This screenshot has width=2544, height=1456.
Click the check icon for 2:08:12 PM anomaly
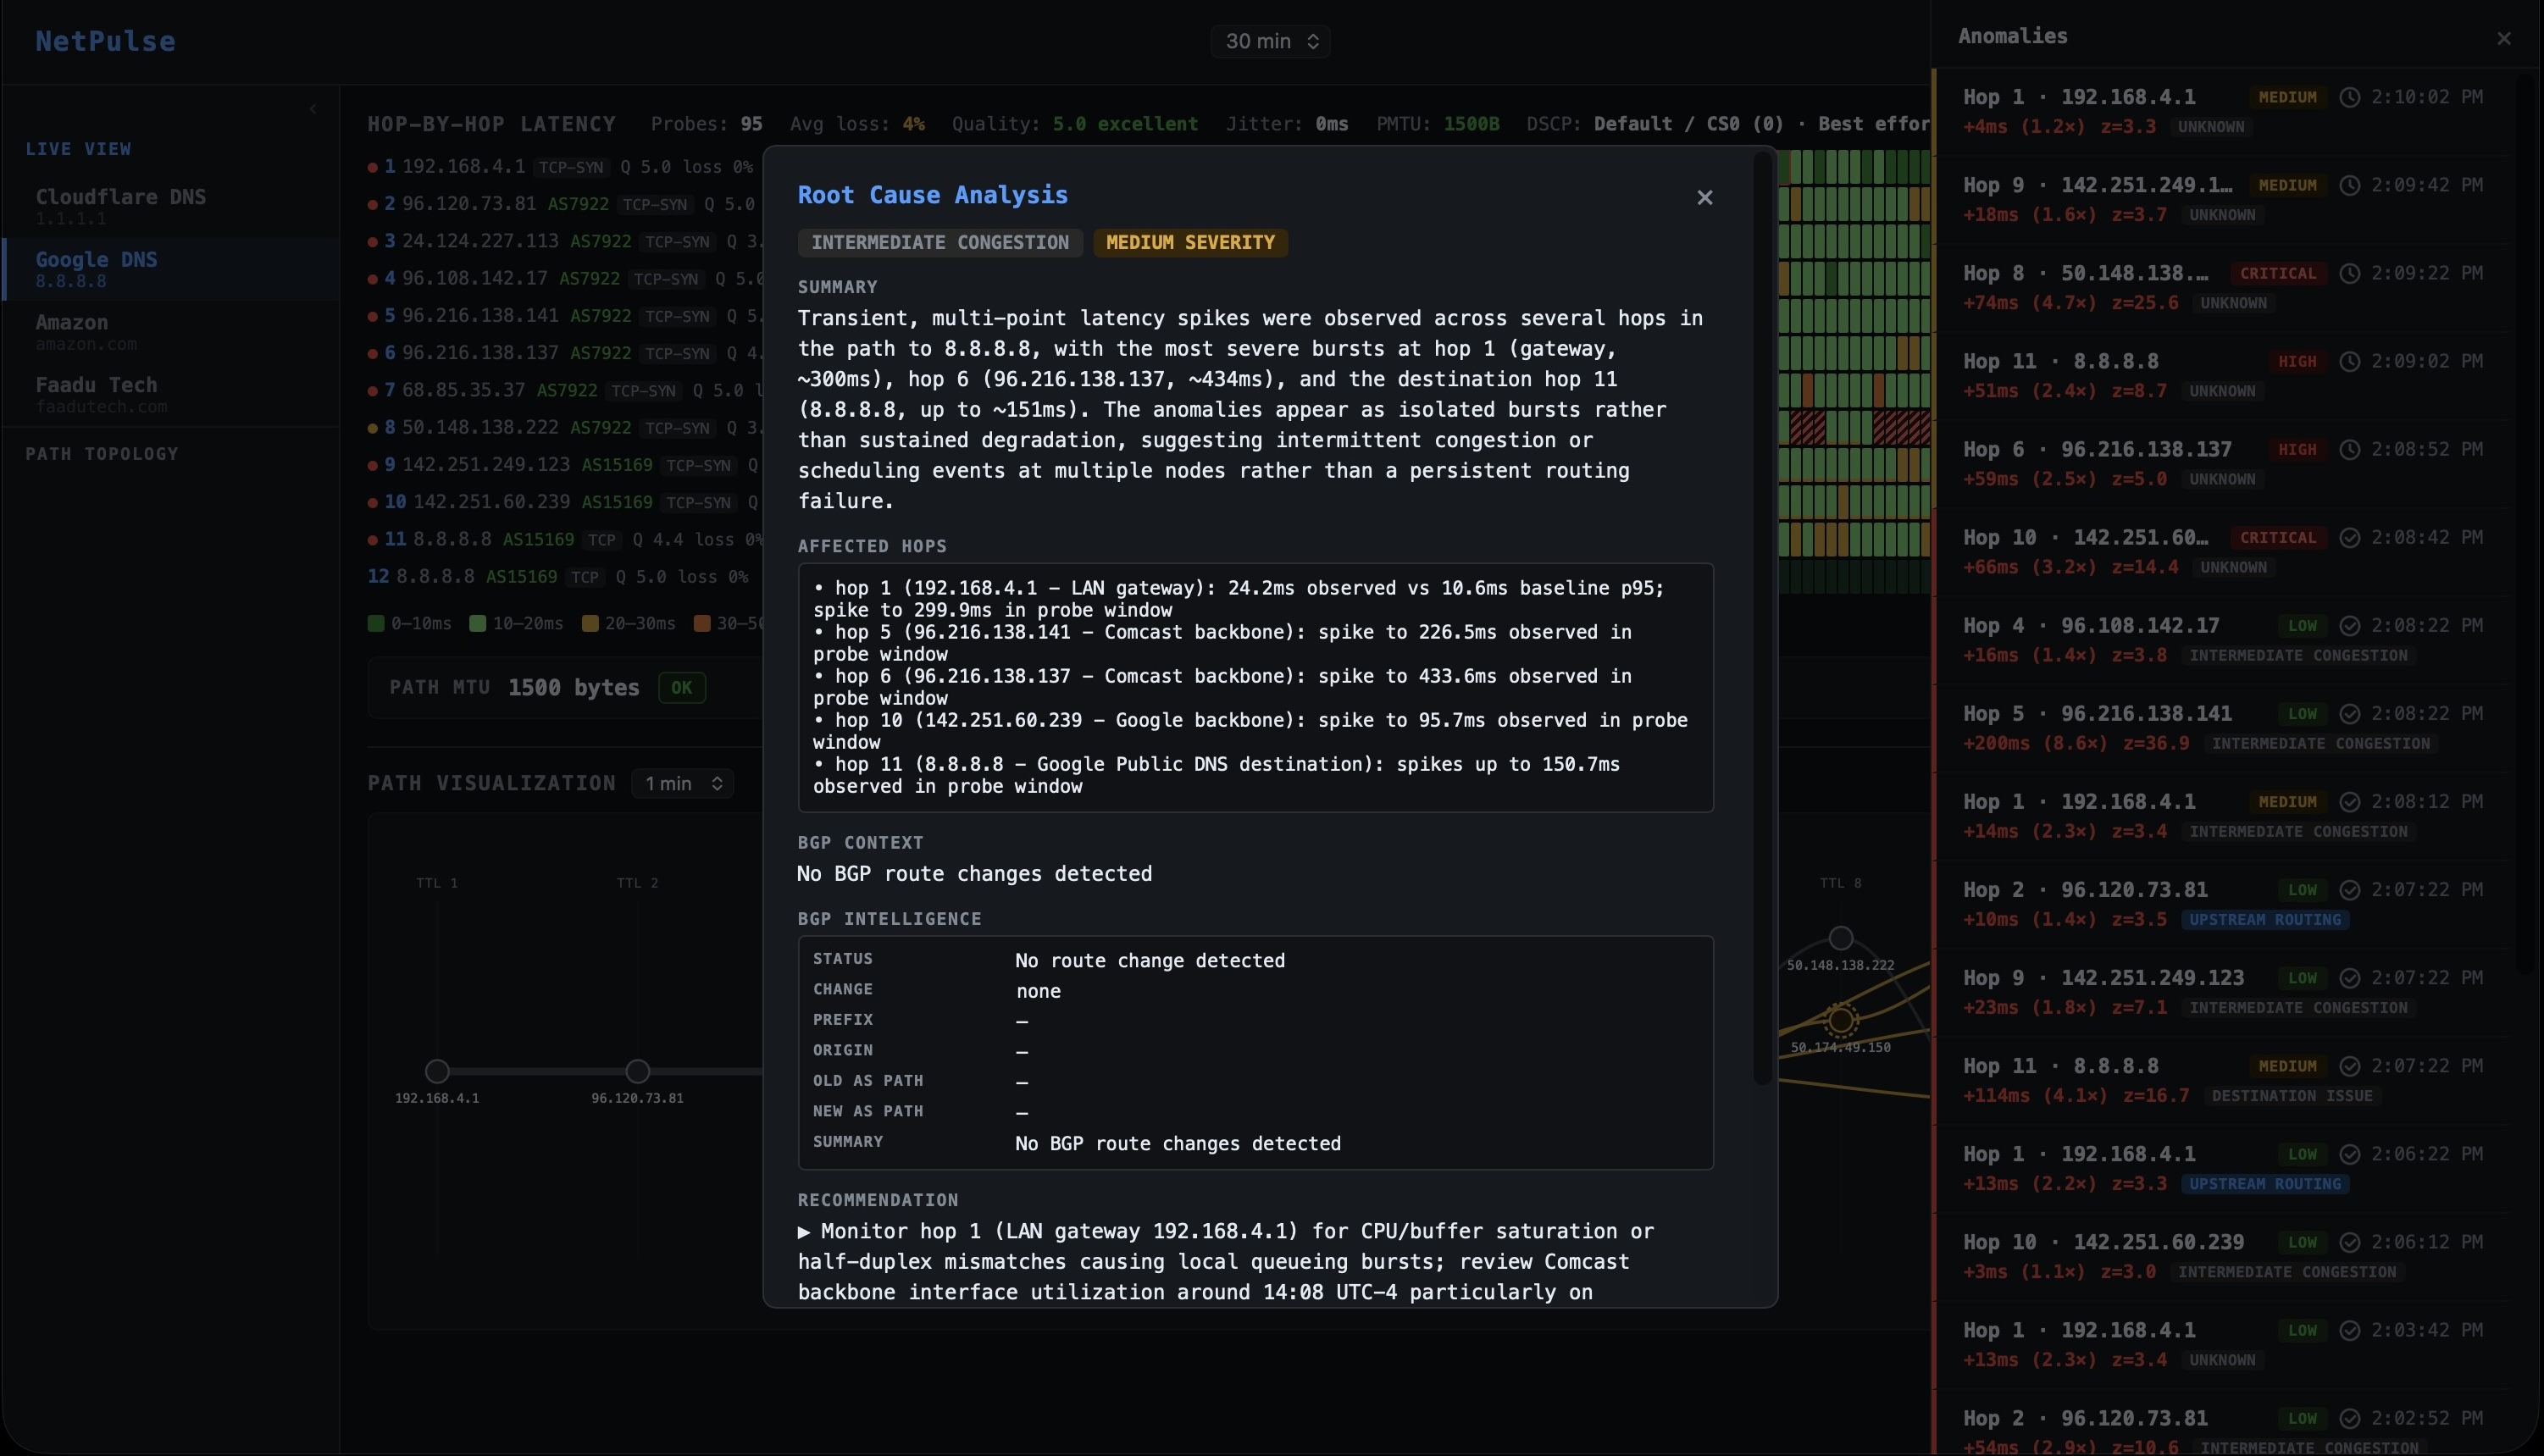[x=2350, y=801]
